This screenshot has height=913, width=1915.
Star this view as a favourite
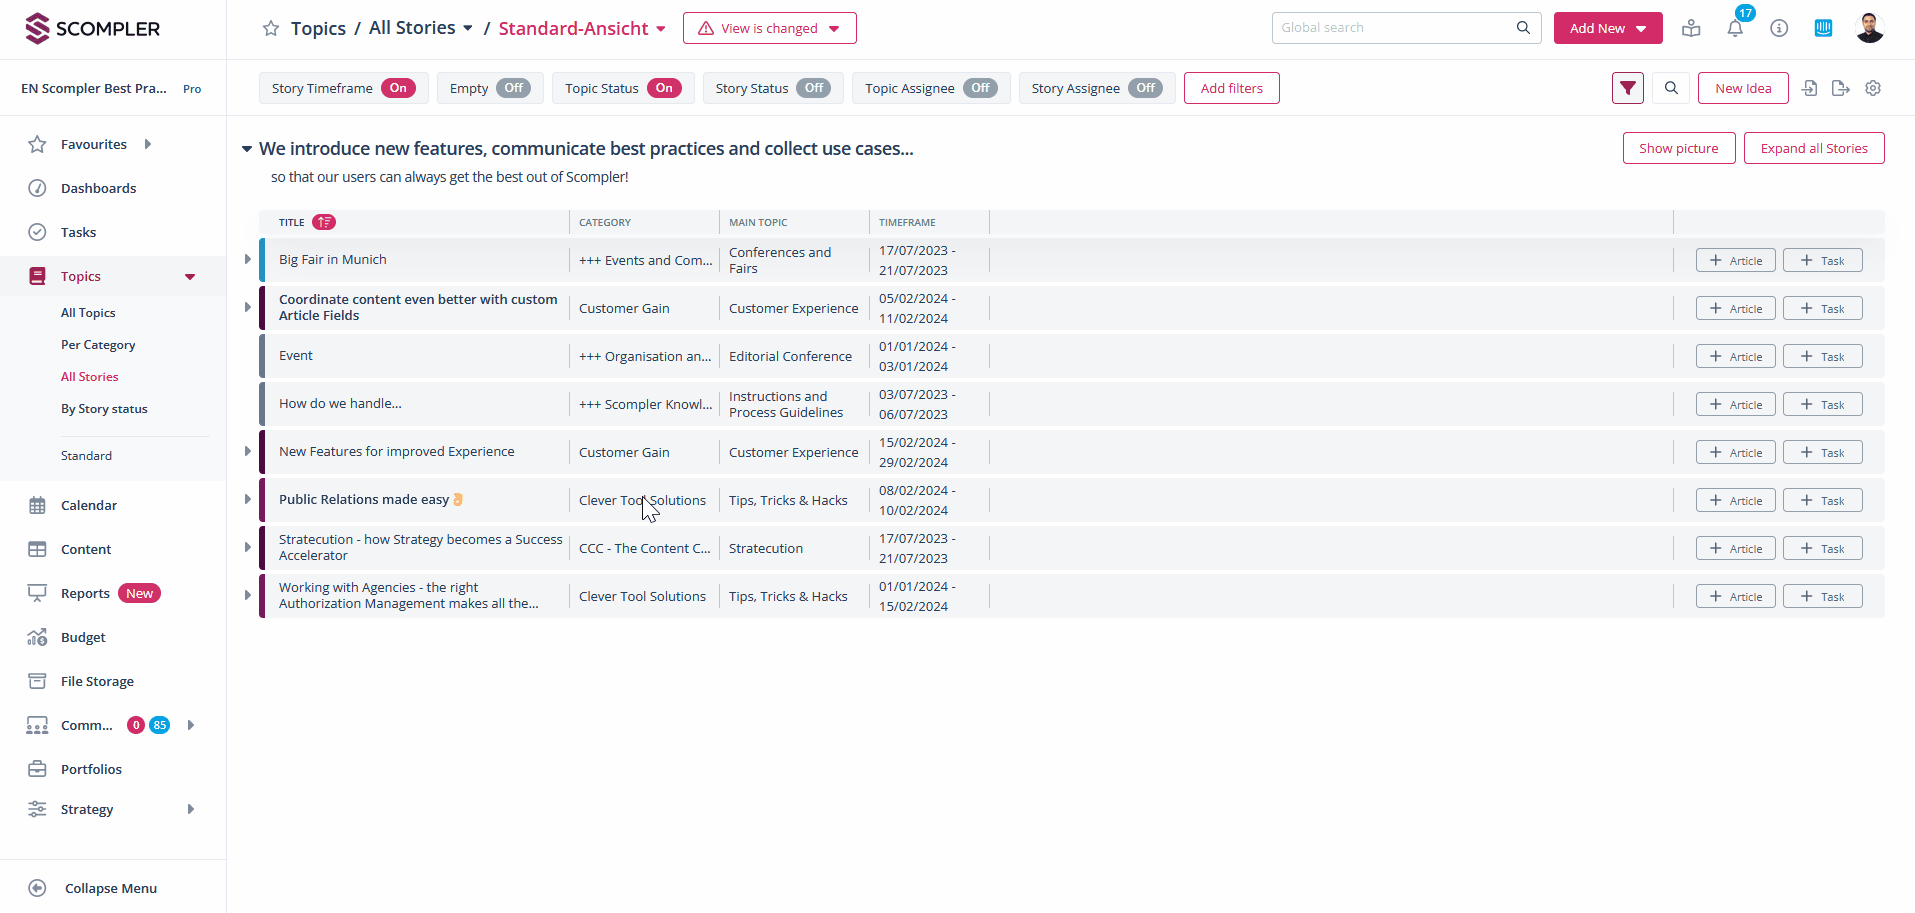coord(271,29)
